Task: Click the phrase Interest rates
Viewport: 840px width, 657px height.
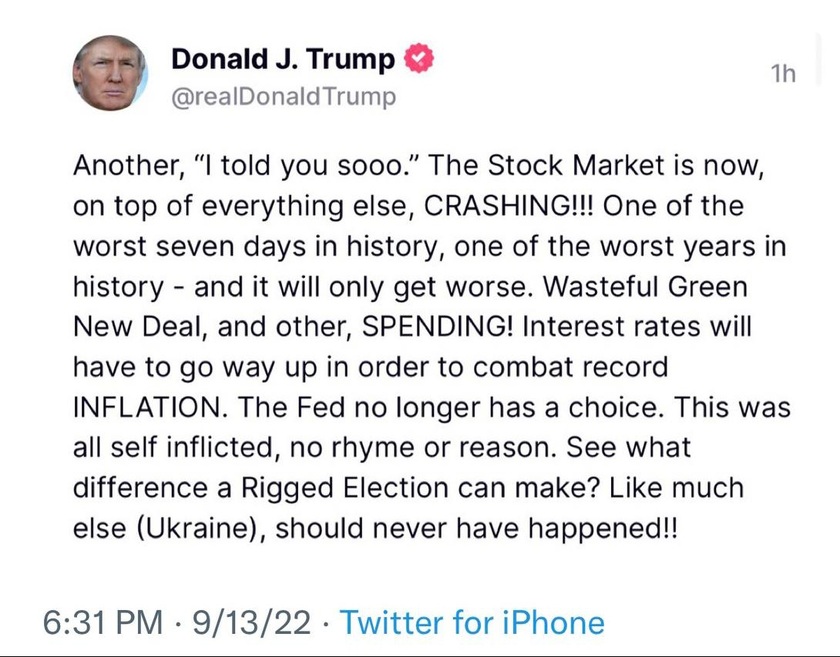Action: click(x=611, y=327)
